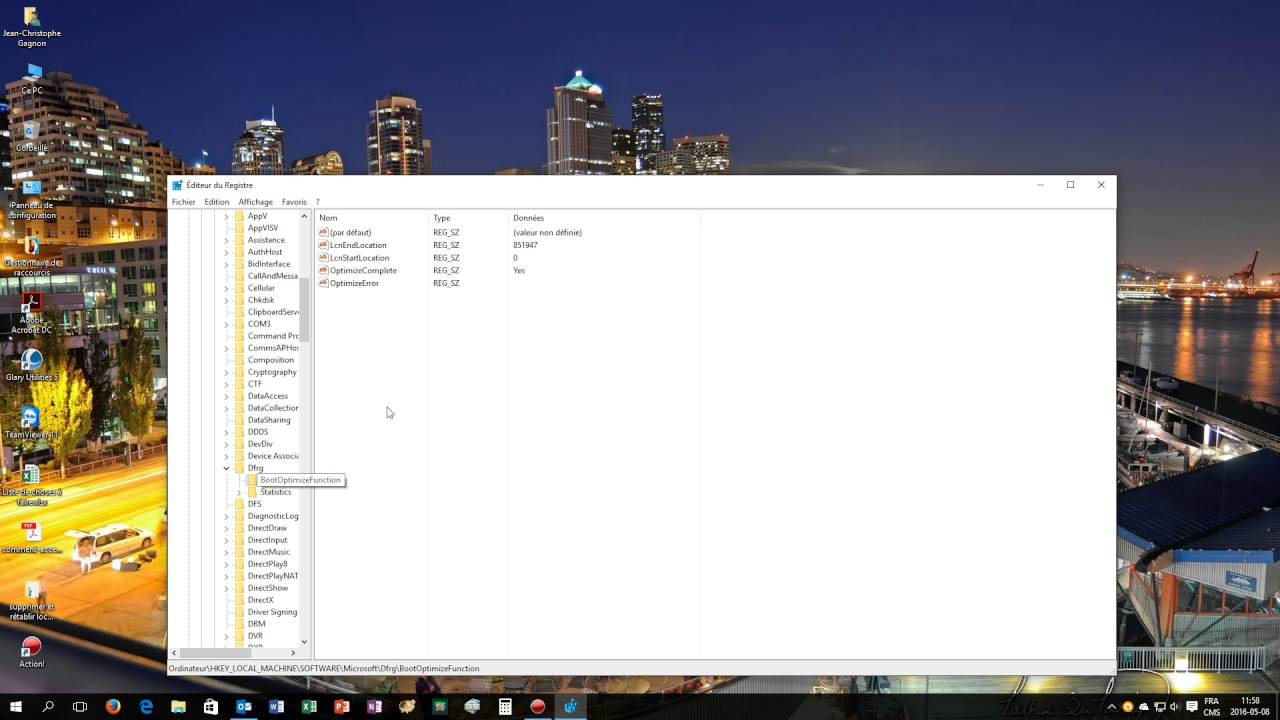Open the Action Center notification icon
This screenshot has width=1280, height=720.
[1192, 706]
